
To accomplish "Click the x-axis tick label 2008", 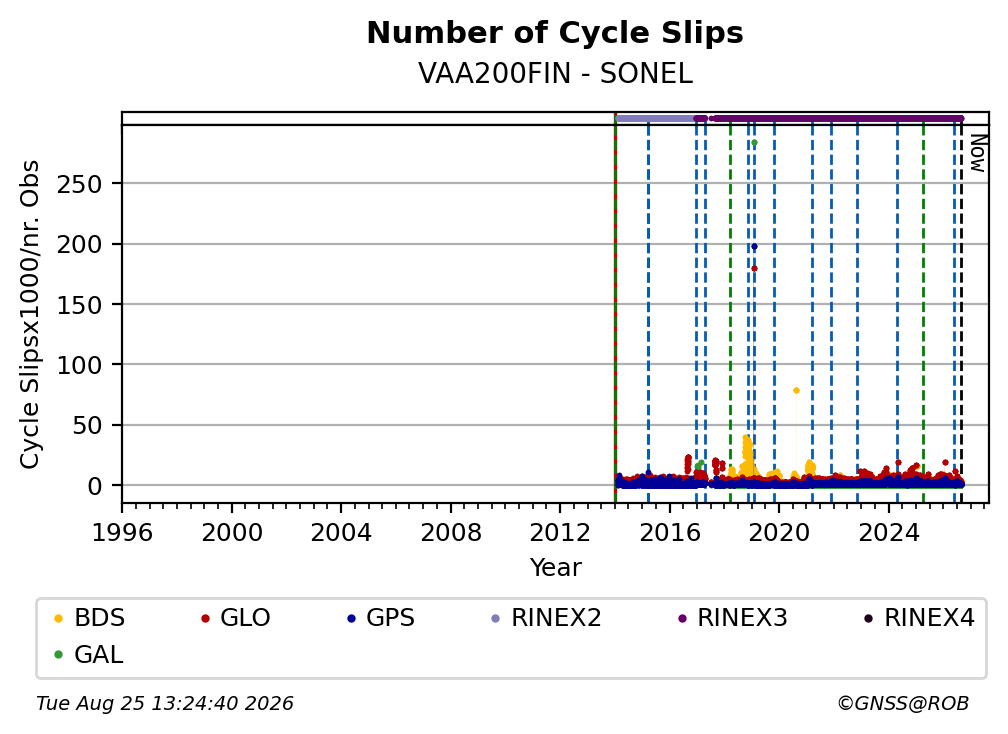I will (451, 533).
